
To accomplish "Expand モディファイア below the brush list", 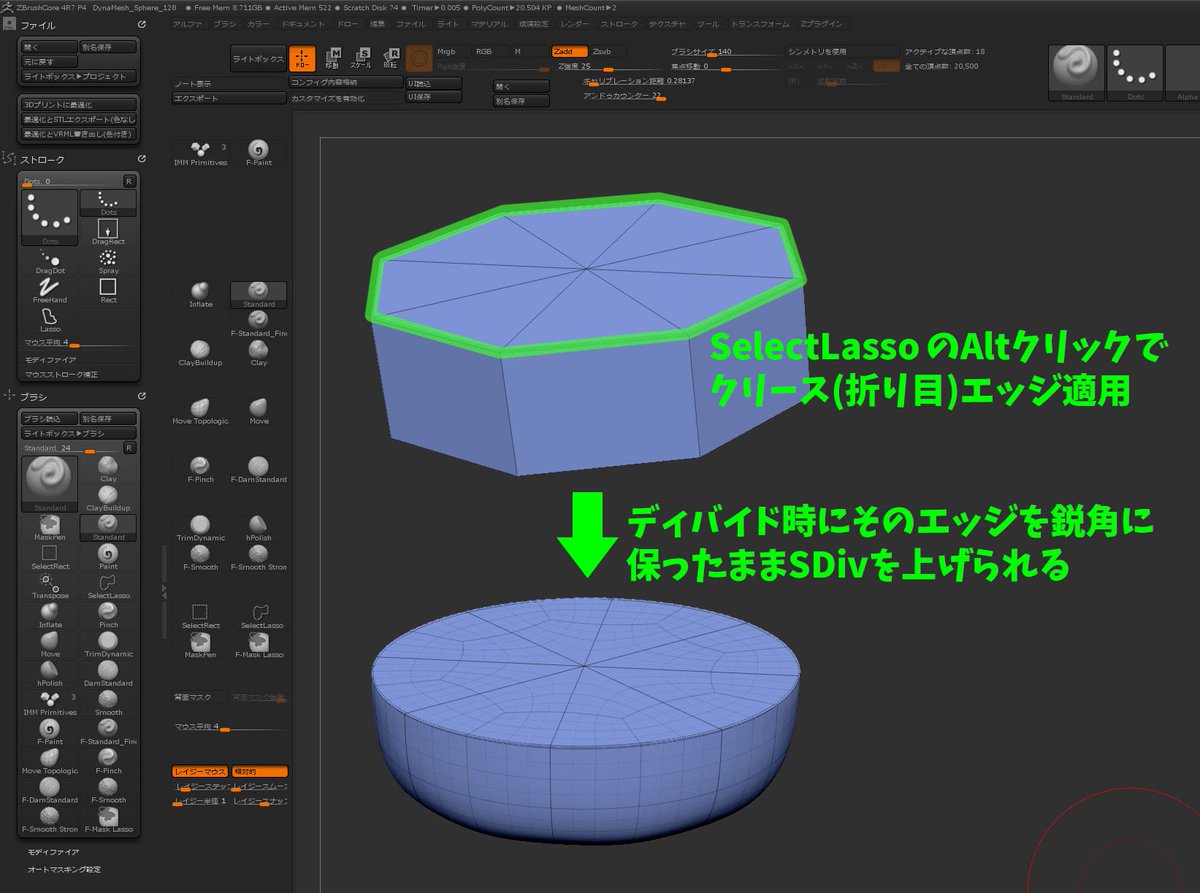I will pos(53,852).
